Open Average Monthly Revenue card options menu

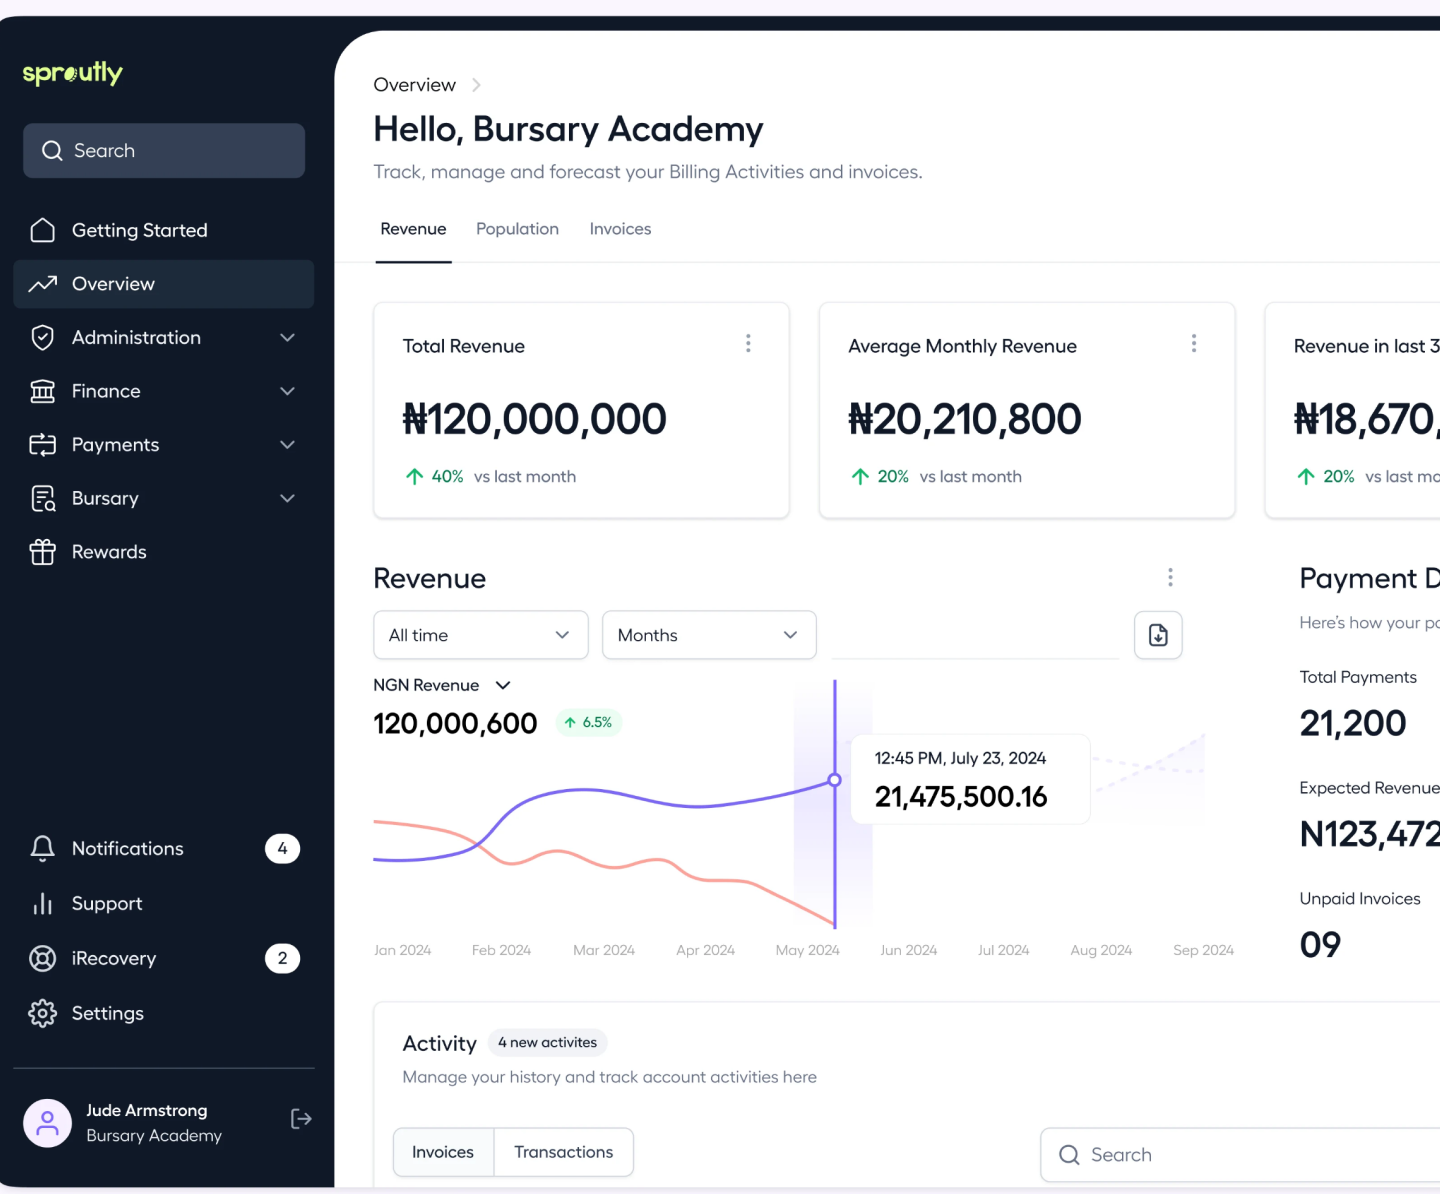[x=1193, y=344]
